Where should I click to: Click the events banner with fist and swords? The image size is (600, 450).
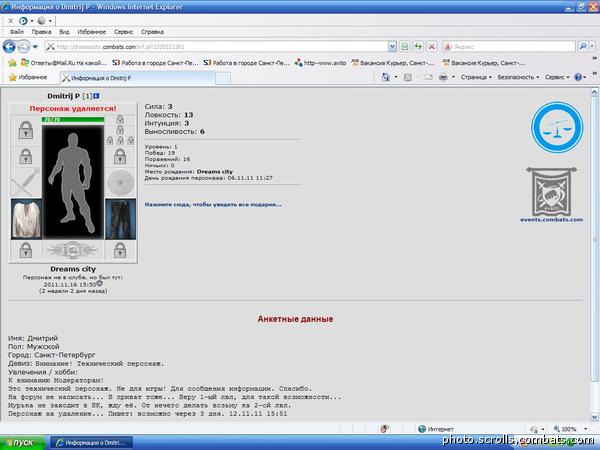(x=551, y=192)
